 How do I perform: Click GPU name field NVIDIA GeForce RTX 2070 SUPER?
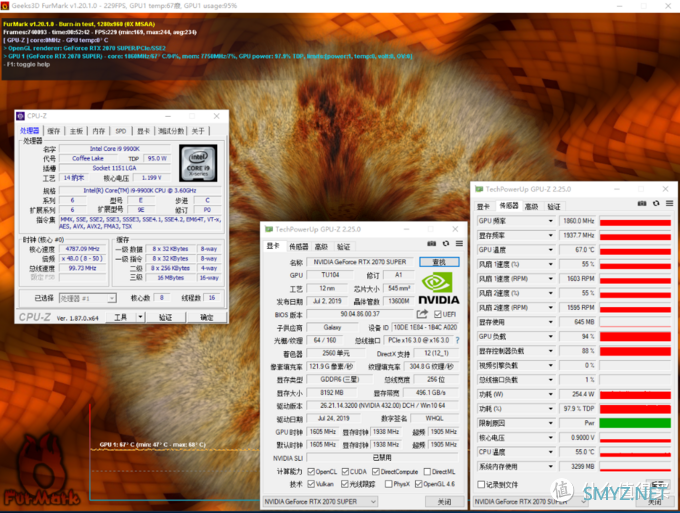(x=360, y=262)
